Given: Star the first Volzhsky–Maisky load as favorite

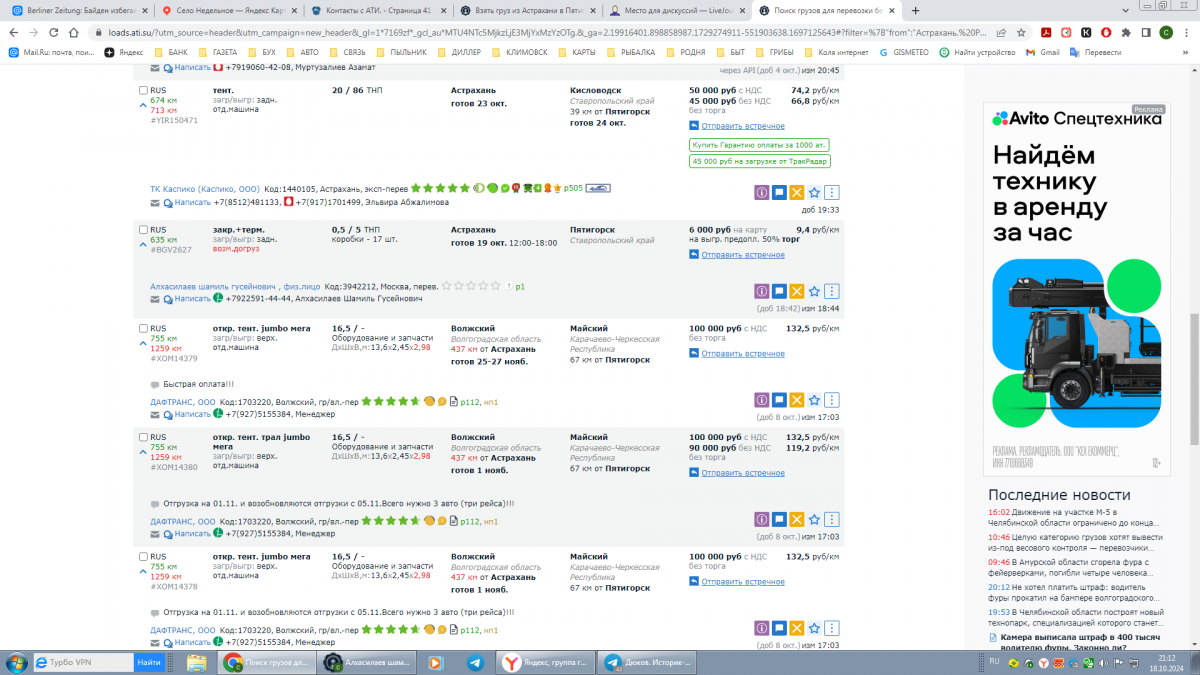Looking at the screenshot, I should 814,400.
